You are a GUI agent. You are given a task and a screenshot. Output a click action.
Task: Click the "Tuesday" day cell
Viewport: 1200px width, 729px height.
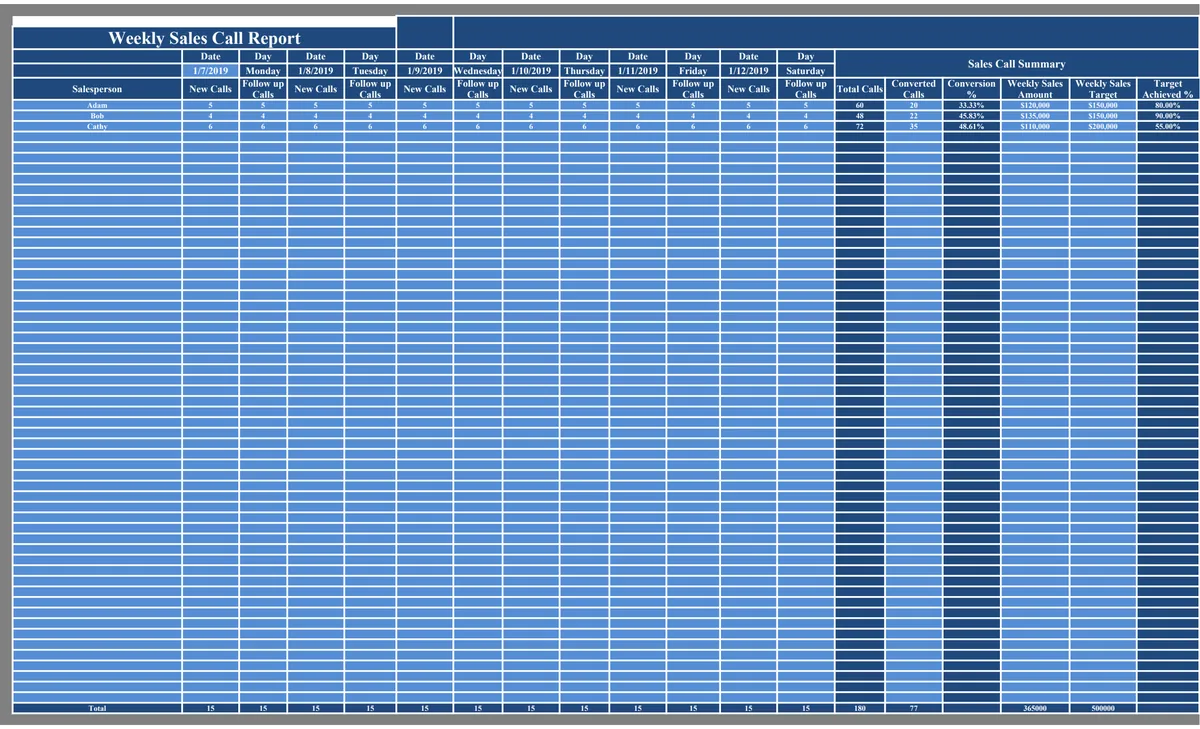coord(370,71)
